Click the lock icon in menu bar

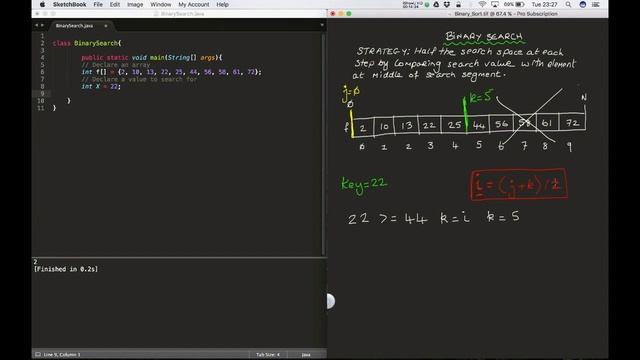[458, 4]
